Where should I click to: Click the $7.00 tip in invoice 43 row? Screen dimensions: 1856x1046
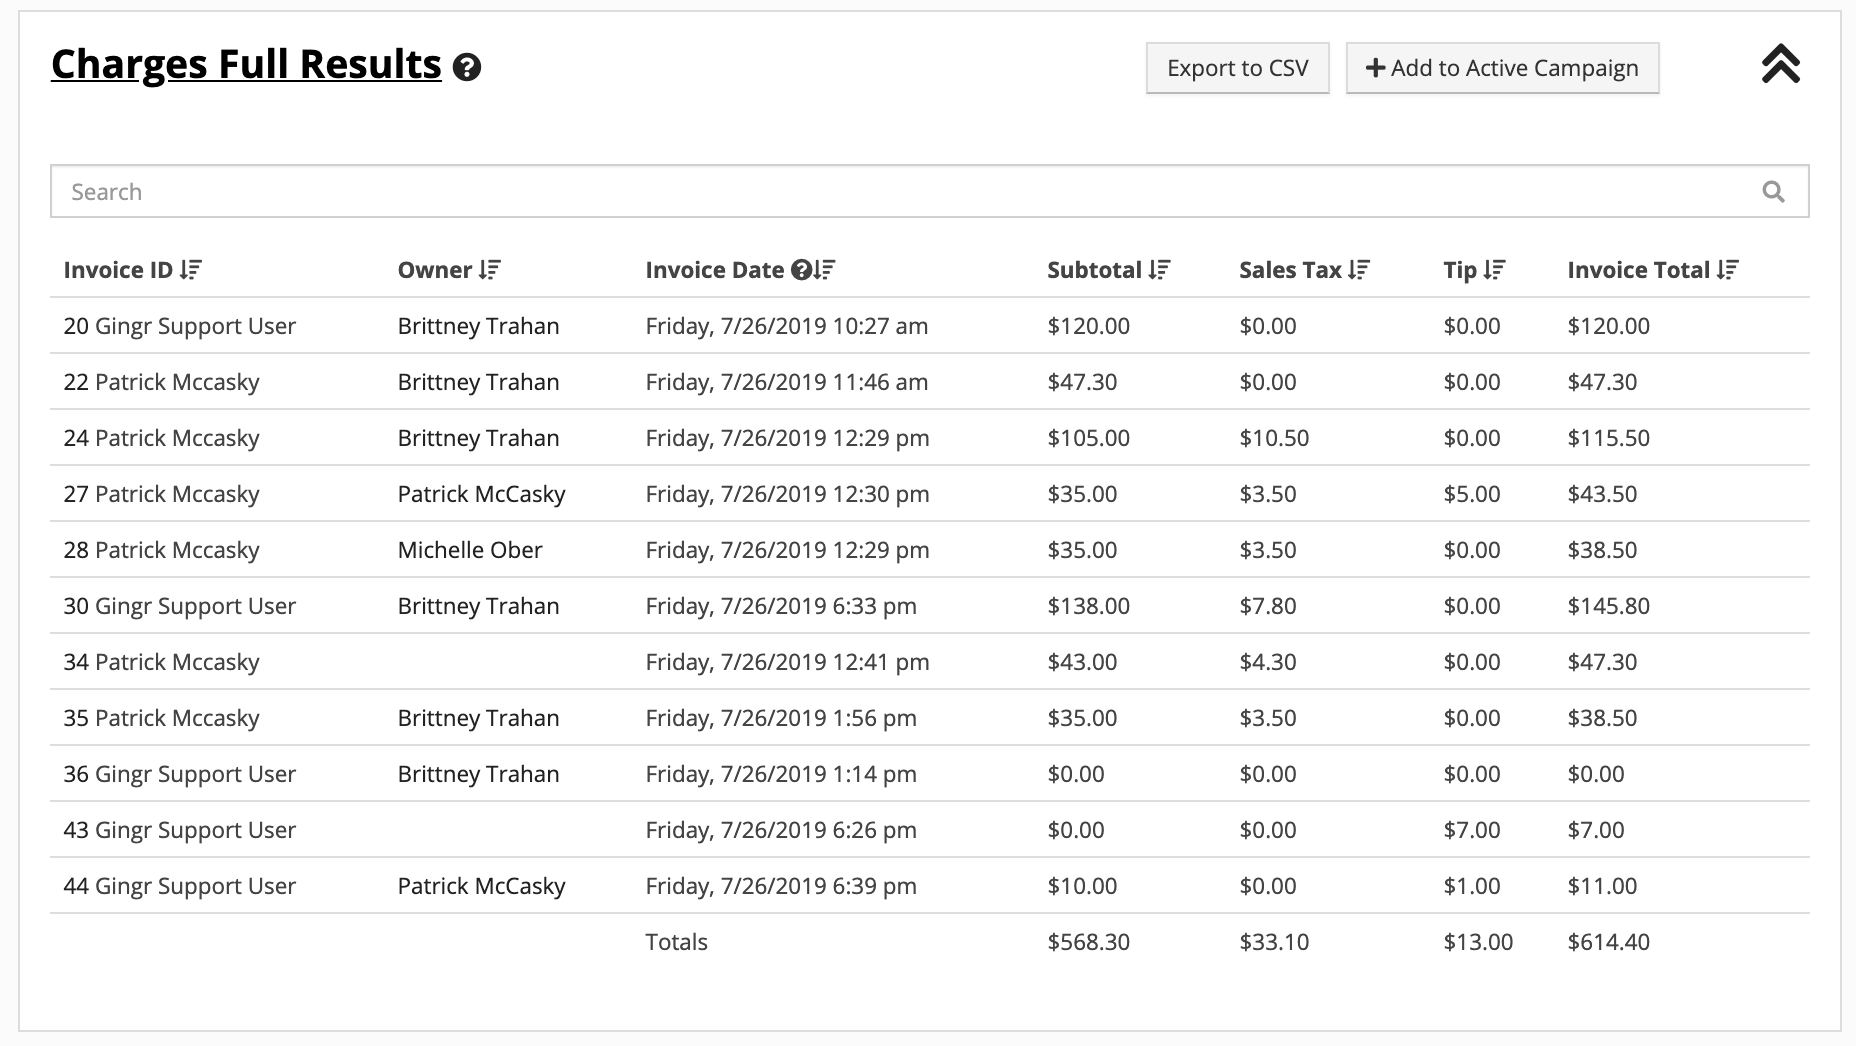tap(1472, 830)
